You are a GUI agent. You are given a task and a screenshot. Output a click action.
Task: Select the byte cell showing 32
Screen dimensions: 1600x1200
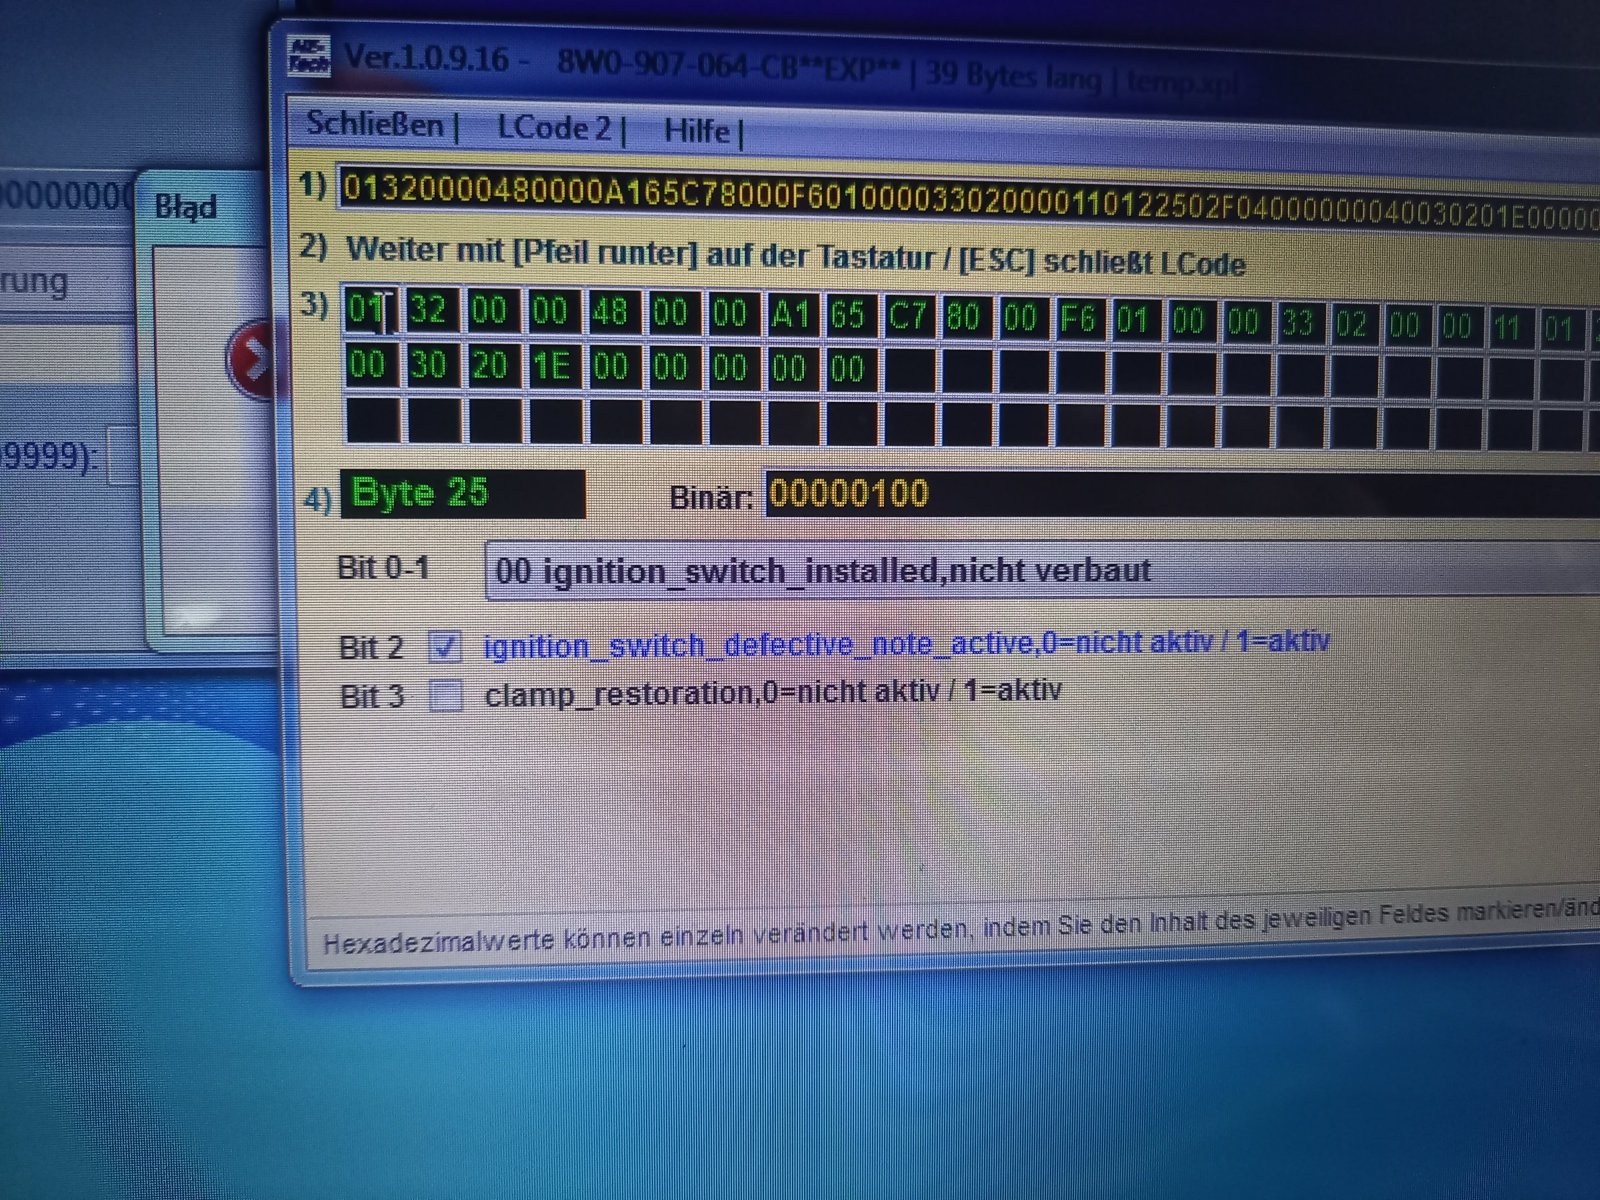click(x=429, y=310)
